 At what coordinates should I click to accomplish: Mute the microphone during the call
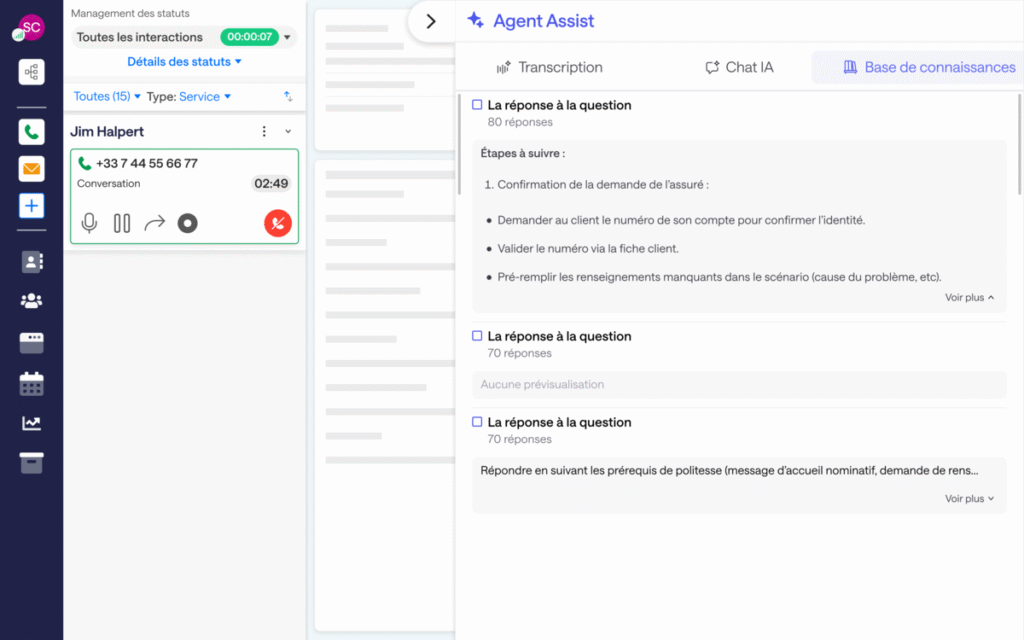click(89, 223)
